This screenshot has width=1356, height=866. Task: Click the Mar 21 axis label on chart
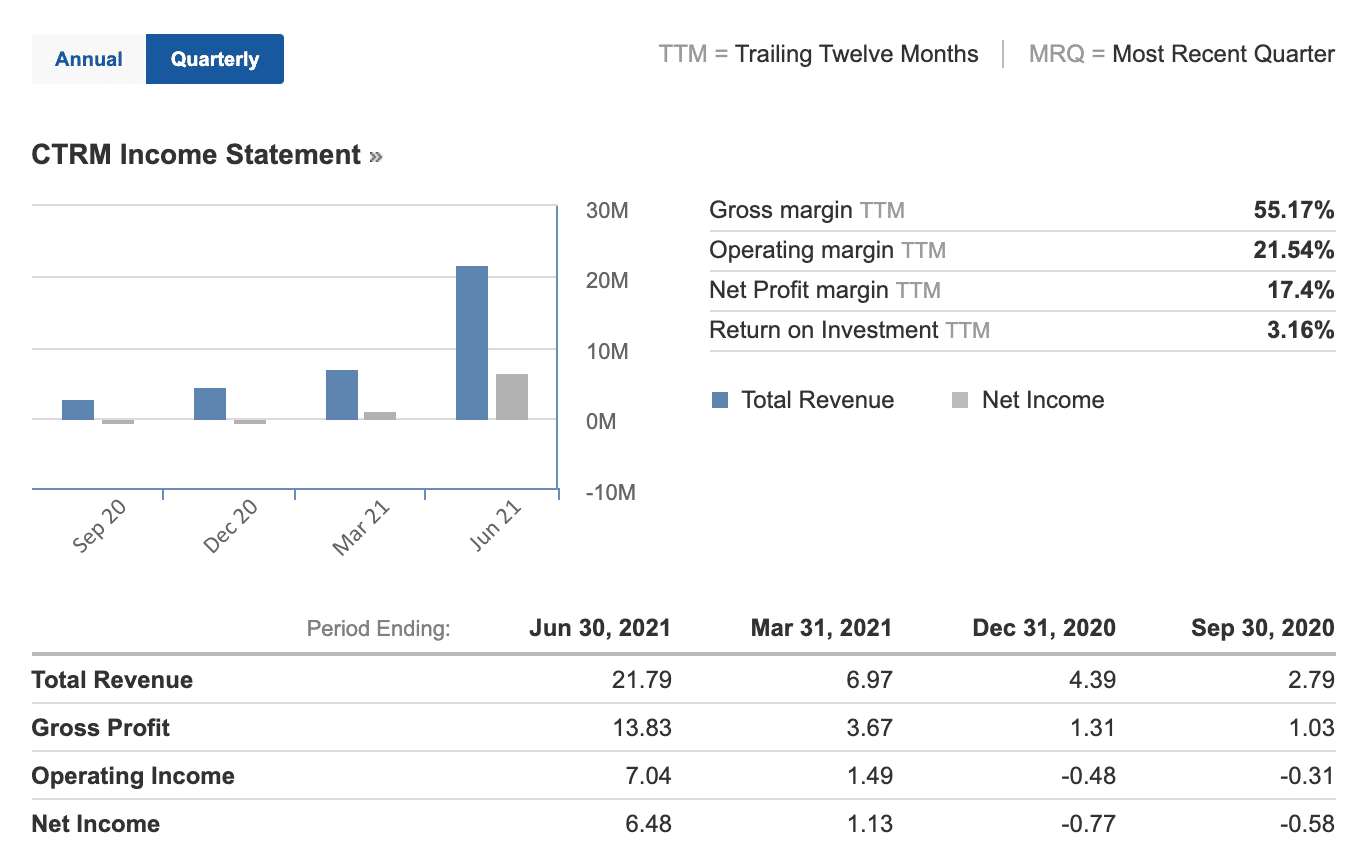coord(361,529)
